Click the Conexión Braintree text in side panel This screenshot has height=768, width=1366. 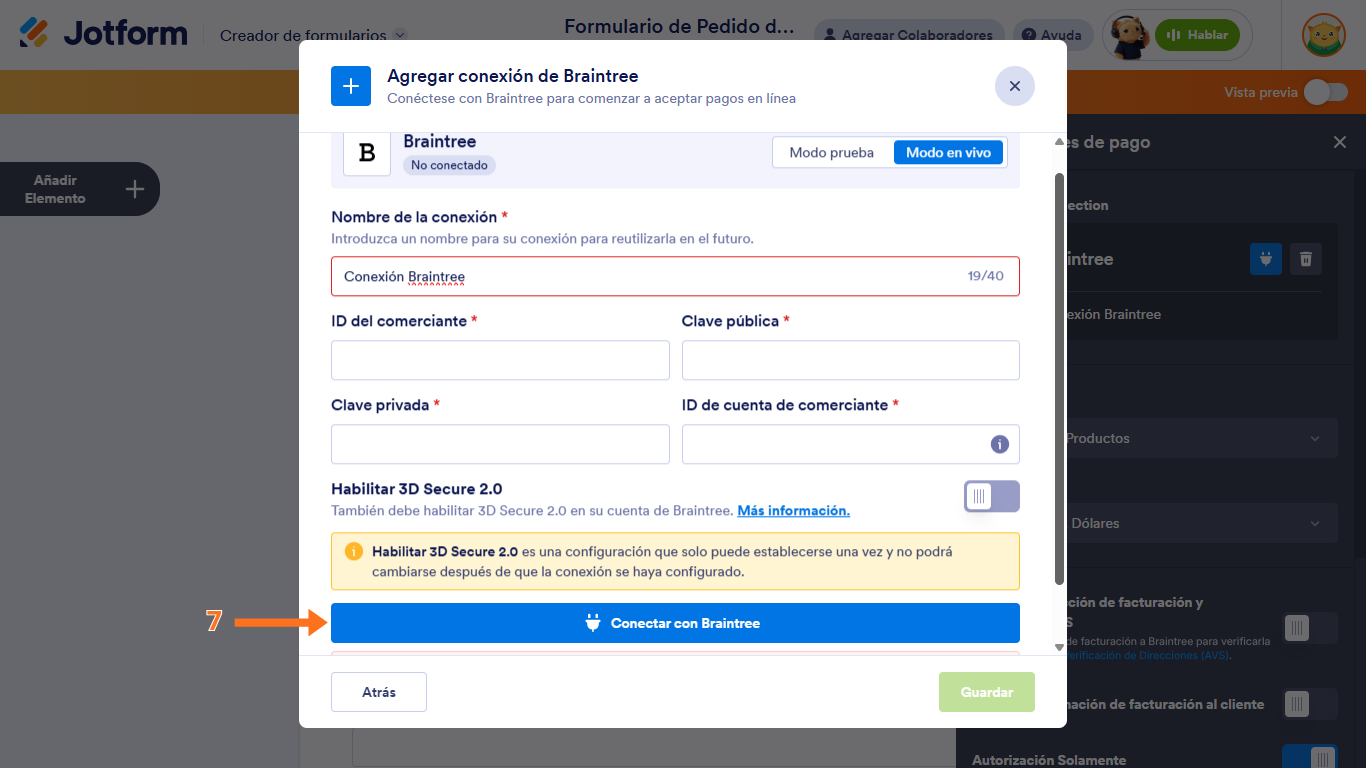point(1113,314)
